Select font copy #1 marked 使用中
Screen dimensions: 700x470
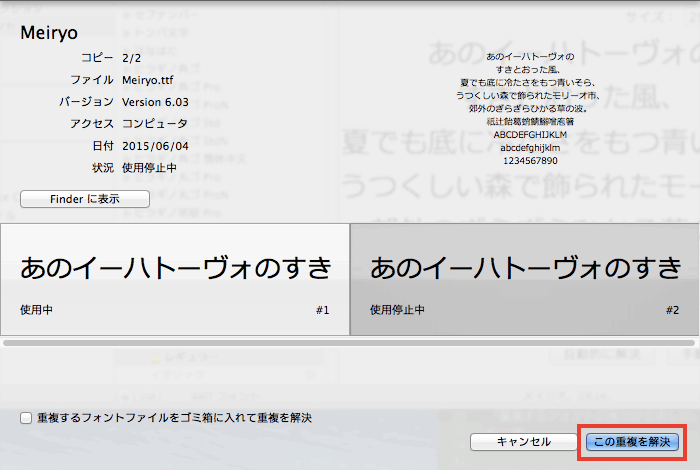175,279
